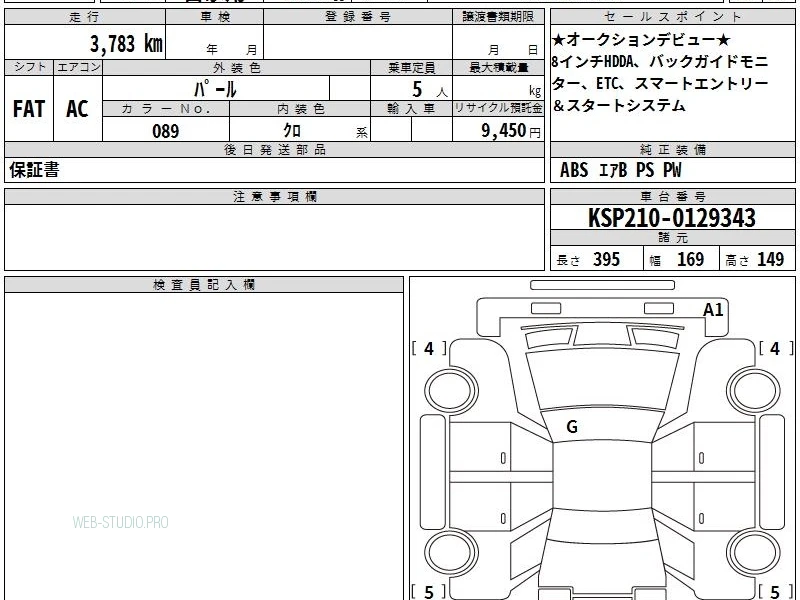This screenshot has width=800, height=600.
Task: Click the 諸元 header
Action: (672, 238)
